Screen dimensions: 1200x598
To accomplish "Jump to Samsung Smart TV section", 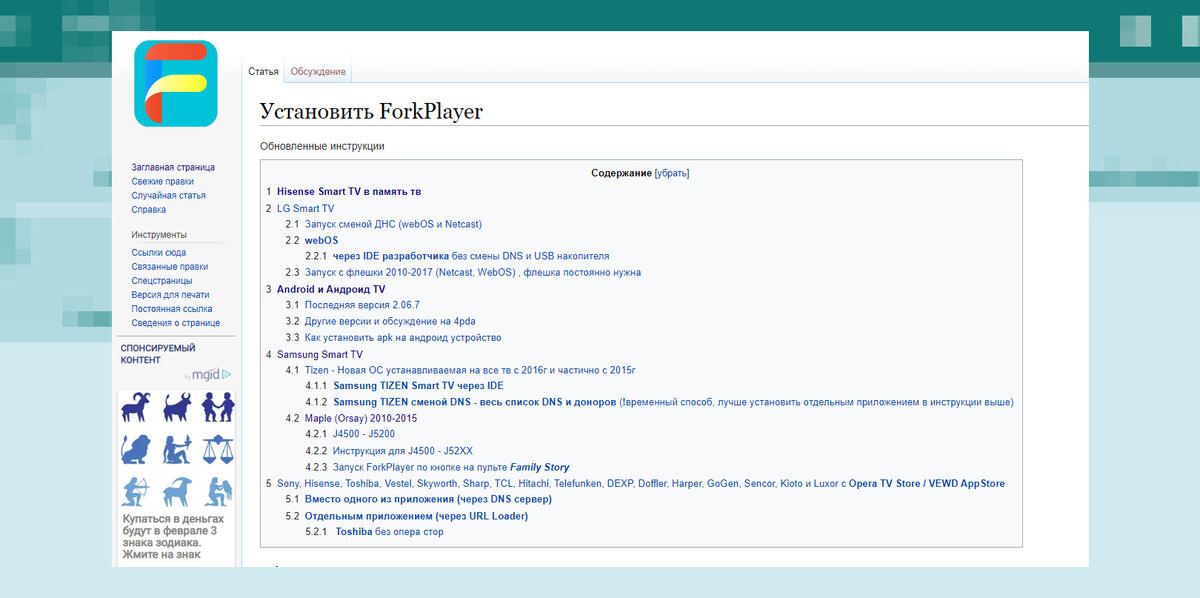I will pos(320,354).
